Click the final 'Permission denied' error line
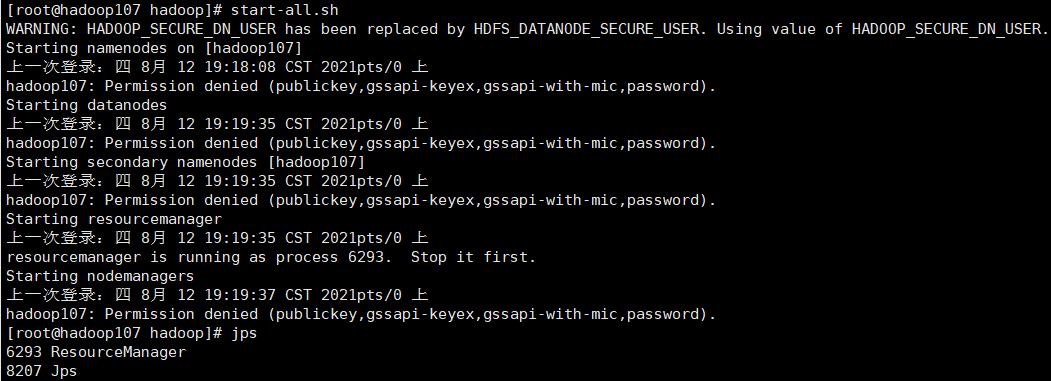Viewport: 1051px width, 381px height. [x=361, y=314]
